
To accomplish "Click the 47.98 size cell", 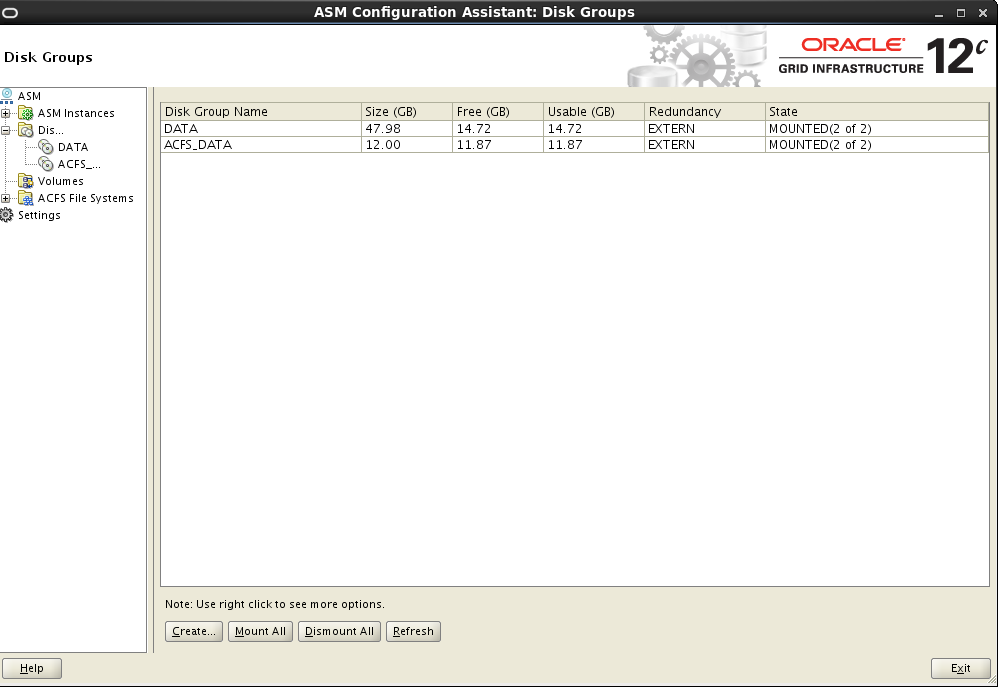I will point(407,129).
